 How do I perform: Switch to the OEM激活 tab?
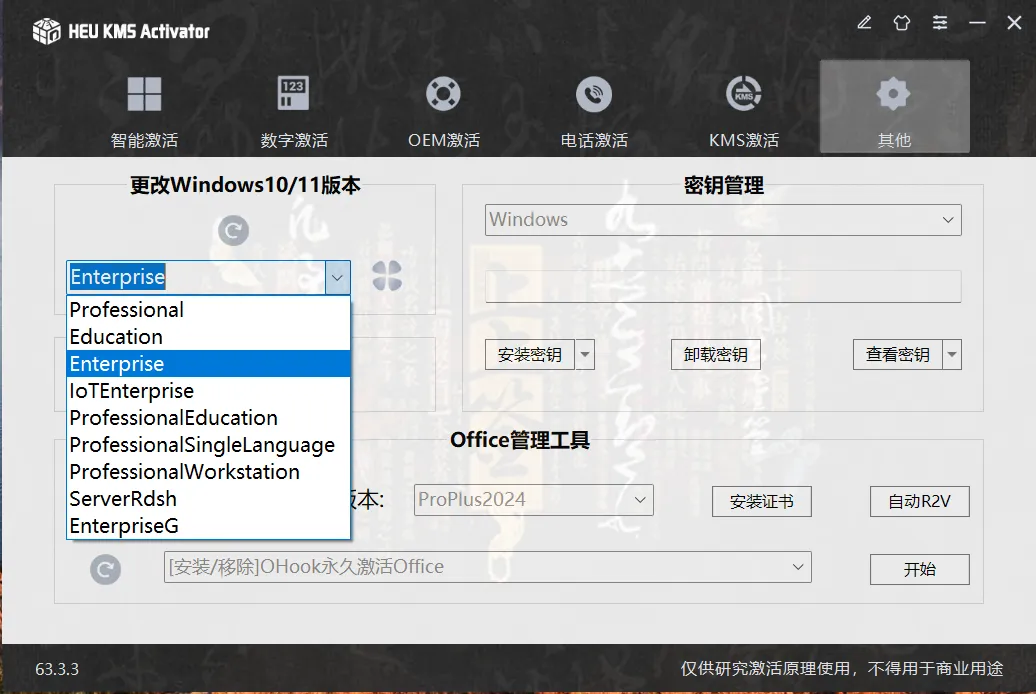pos(443,111)
